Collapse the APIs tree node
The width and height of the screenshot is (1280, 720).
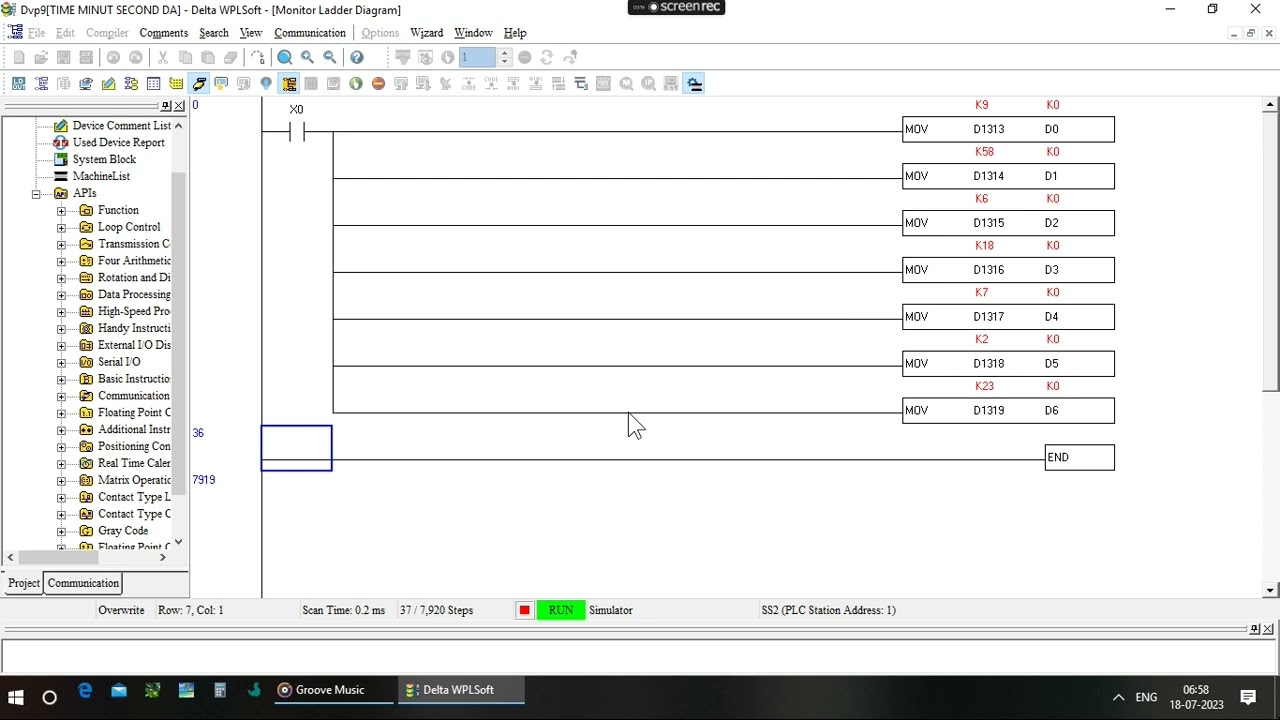(36, 194)
